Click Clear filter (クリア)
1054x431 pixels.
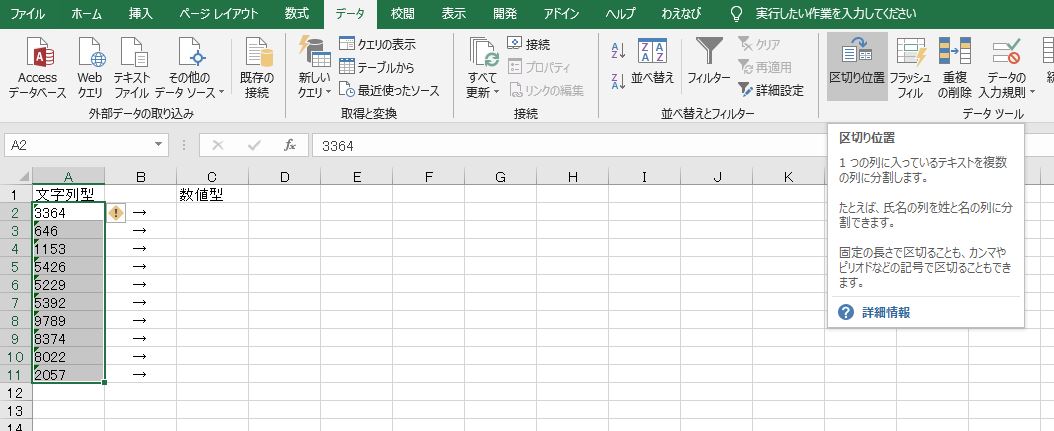click(x=760, y=44)
